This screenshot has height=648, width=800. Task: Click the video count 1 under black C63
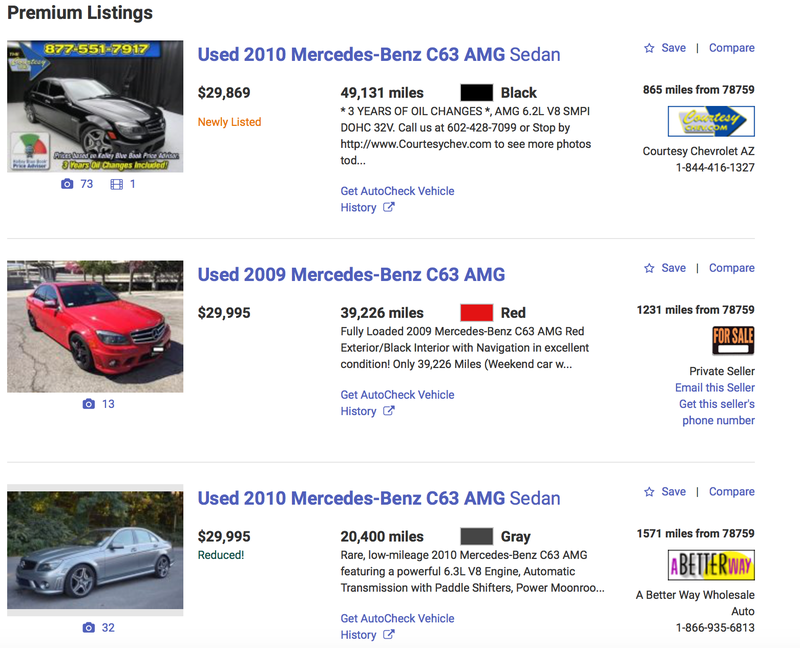pos(133,184)
